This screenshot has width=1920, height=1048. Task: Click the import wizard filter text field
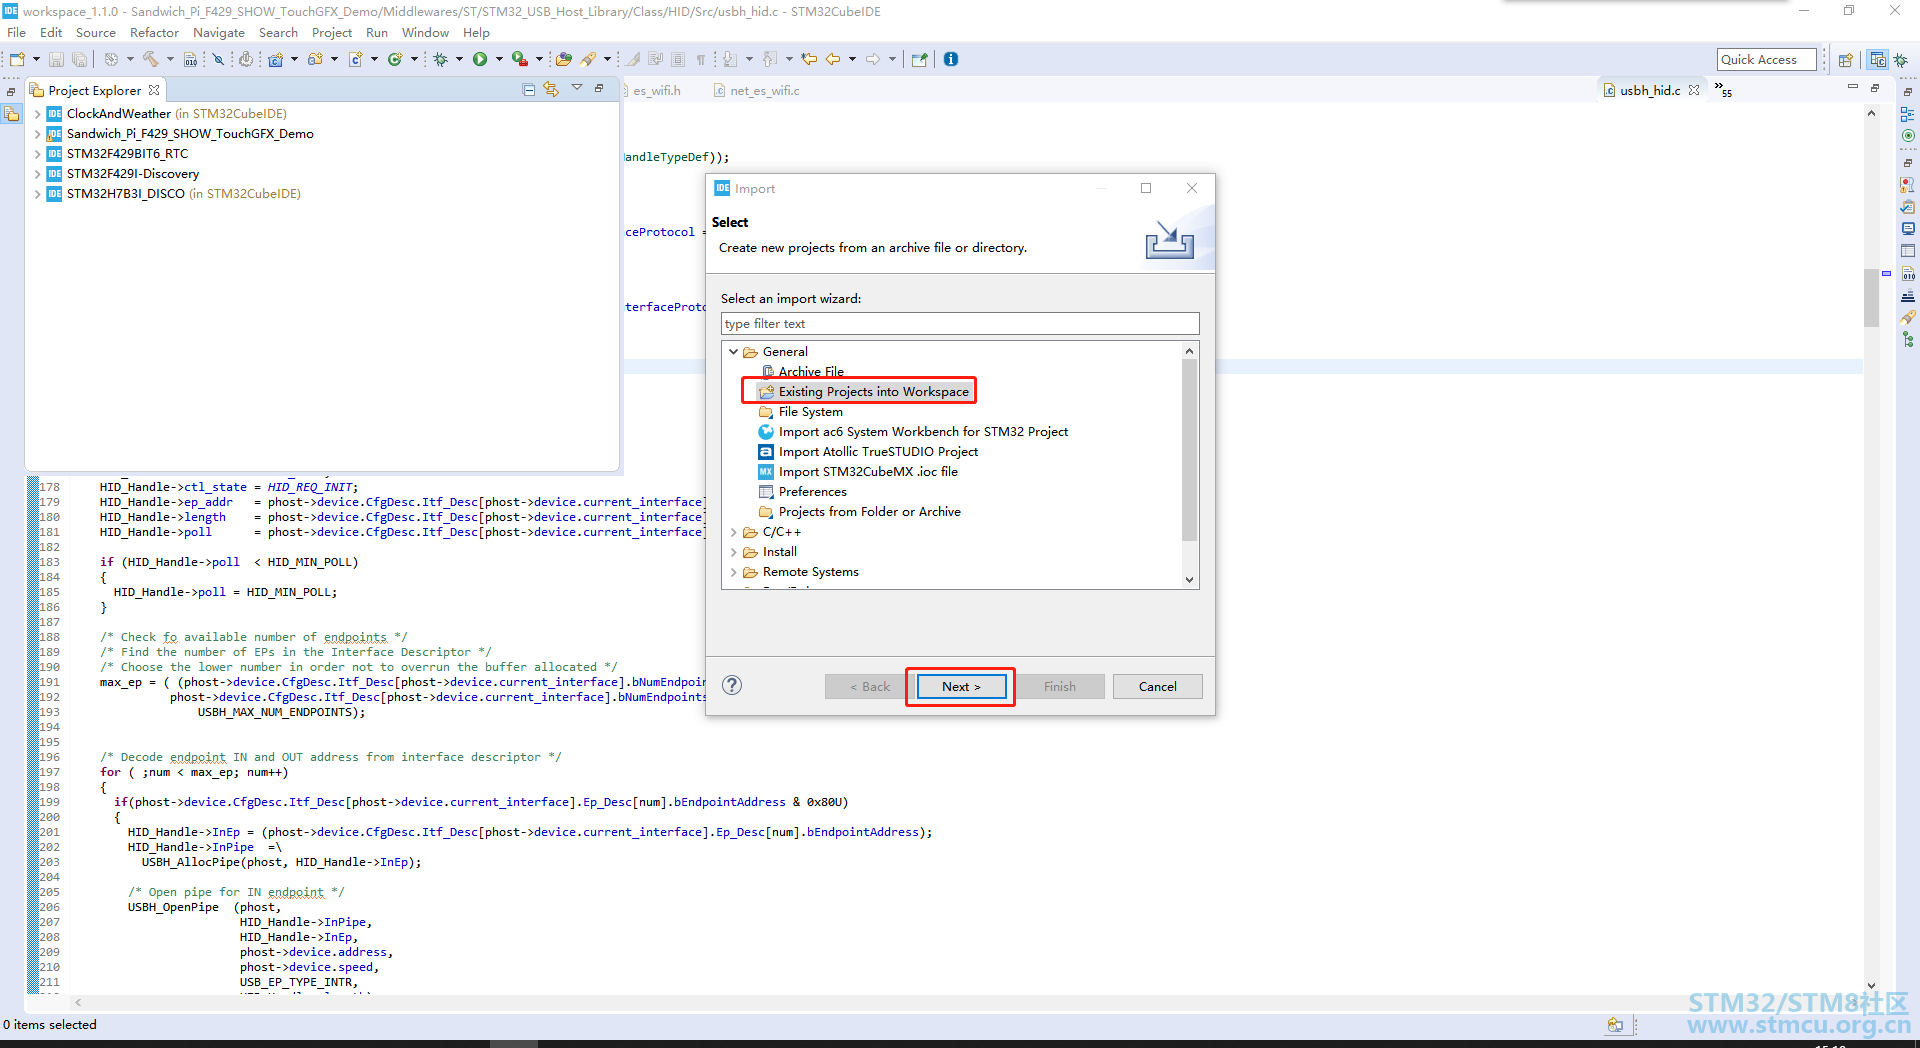[x=960, y=324]
